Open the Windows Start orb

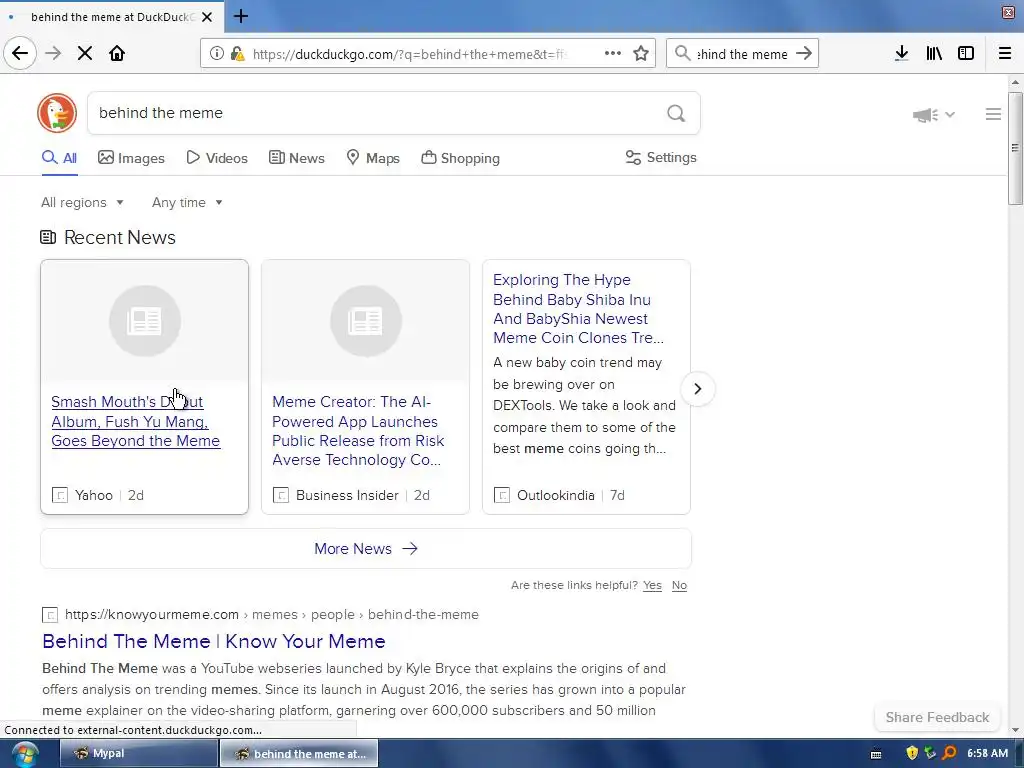(24, 754)
